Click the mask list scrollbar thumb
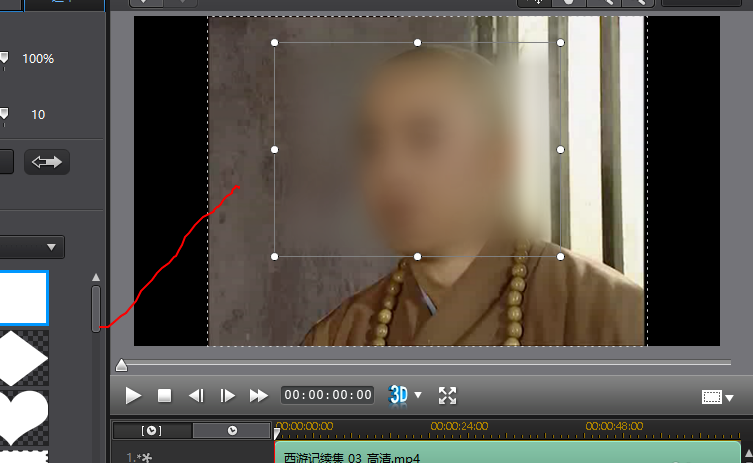Image resolution: width=753 pixels, height=463 pixels. tap(96, 308)
